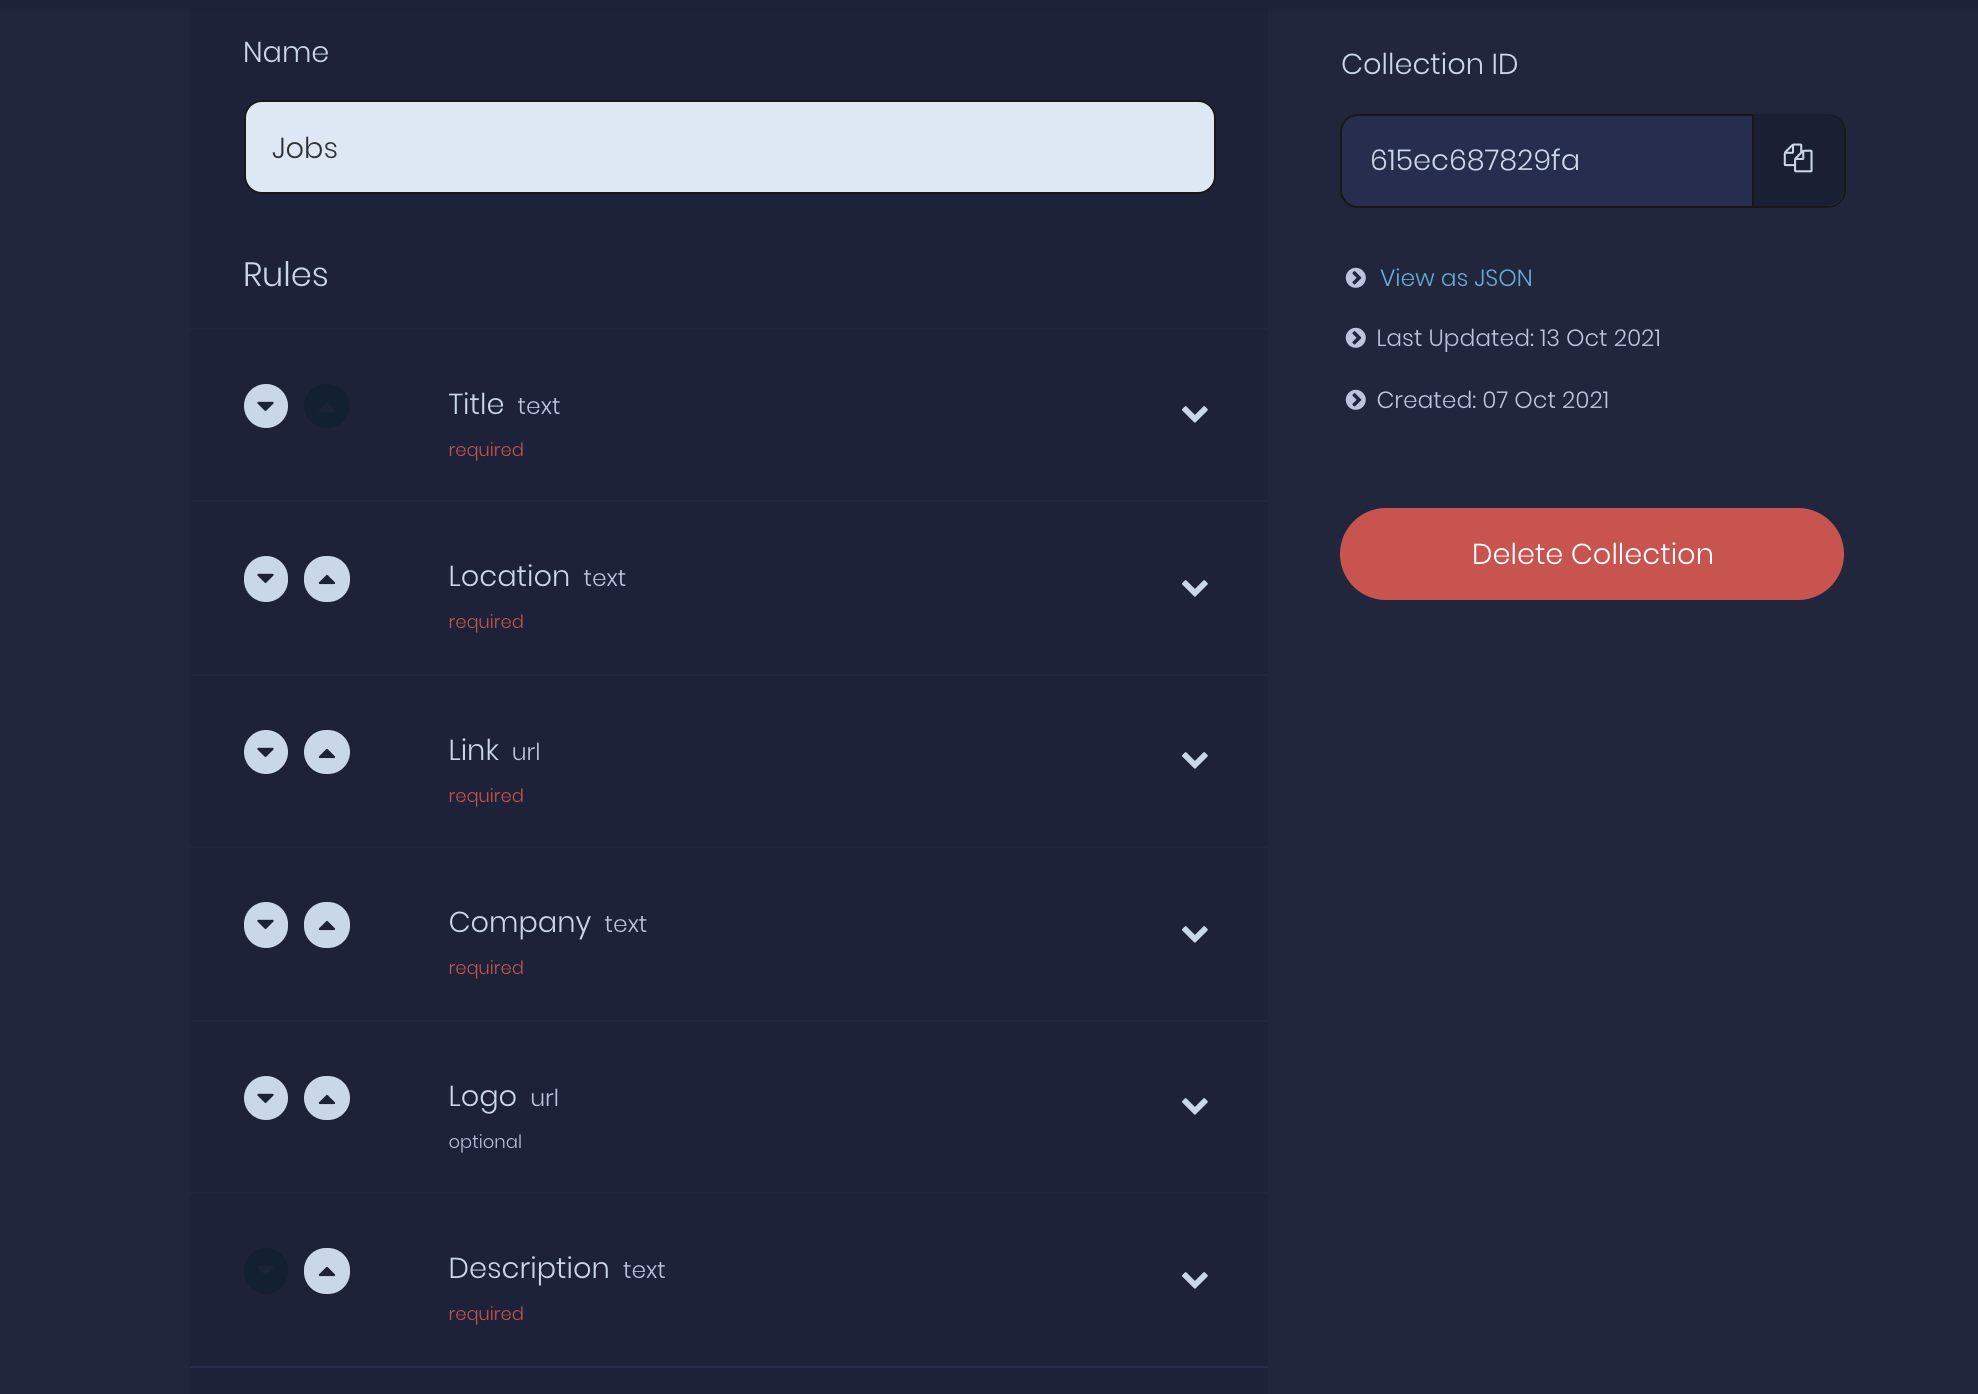The width and height of the screenshot is (1978, 1394).
Task: Copy the Collection ID to clipboard
Action: [1798, 160]
